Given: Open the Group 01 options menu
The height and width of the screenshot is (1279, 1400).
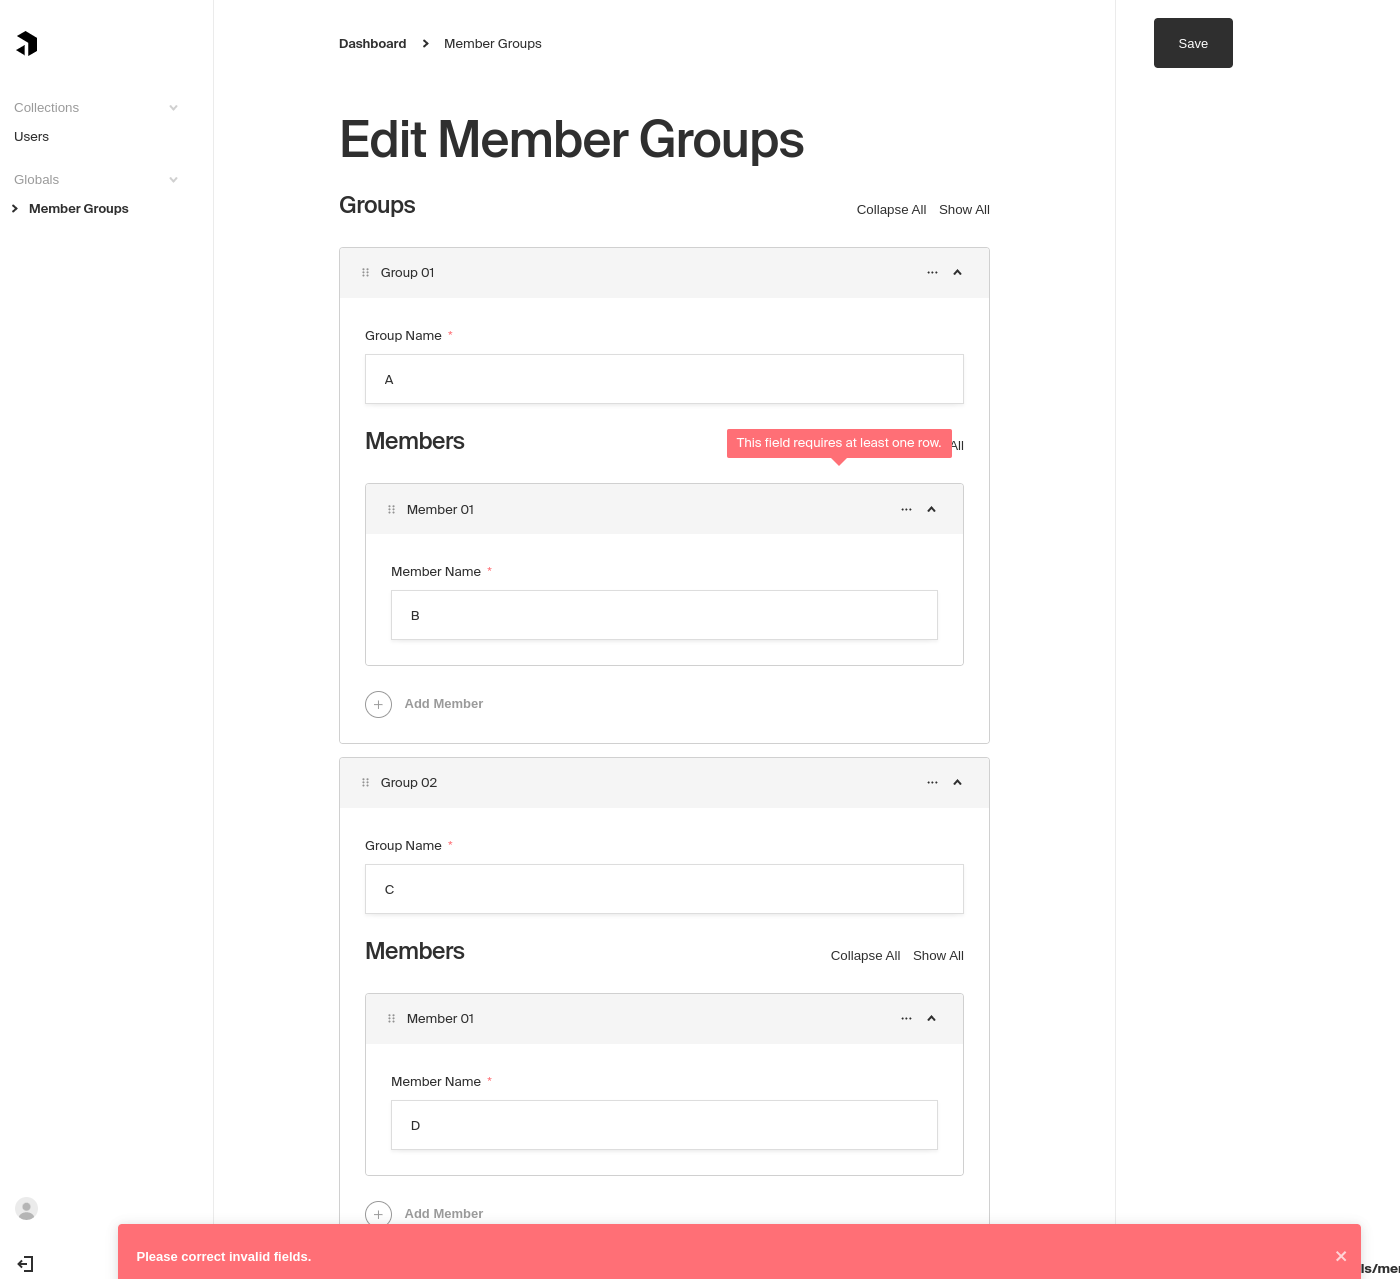Looking at the screenshot, I should click(x=932, y=272).
